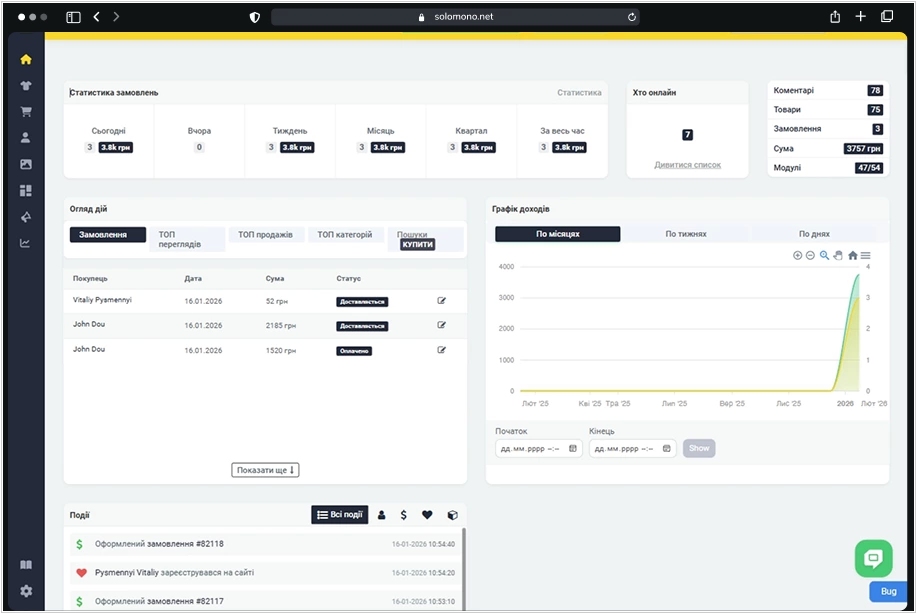The width and height of the screenshot is (916, 613).
Task: Edit the 2185 грн John Dou order
Action: tap(441, 325)
